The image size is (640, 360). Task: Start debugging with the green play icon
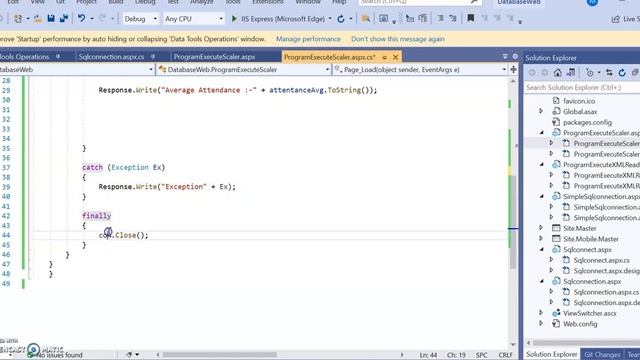pyautogui.click(x=234, y=19)
